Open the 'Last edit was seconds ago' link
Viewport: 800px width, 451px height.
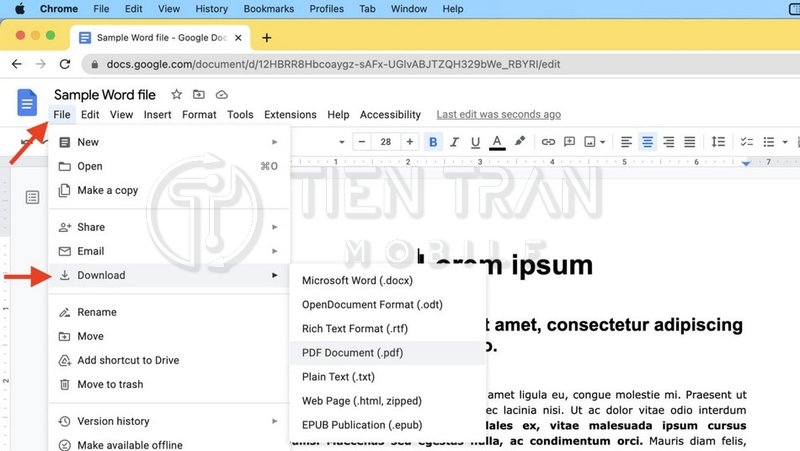[498, 115]
